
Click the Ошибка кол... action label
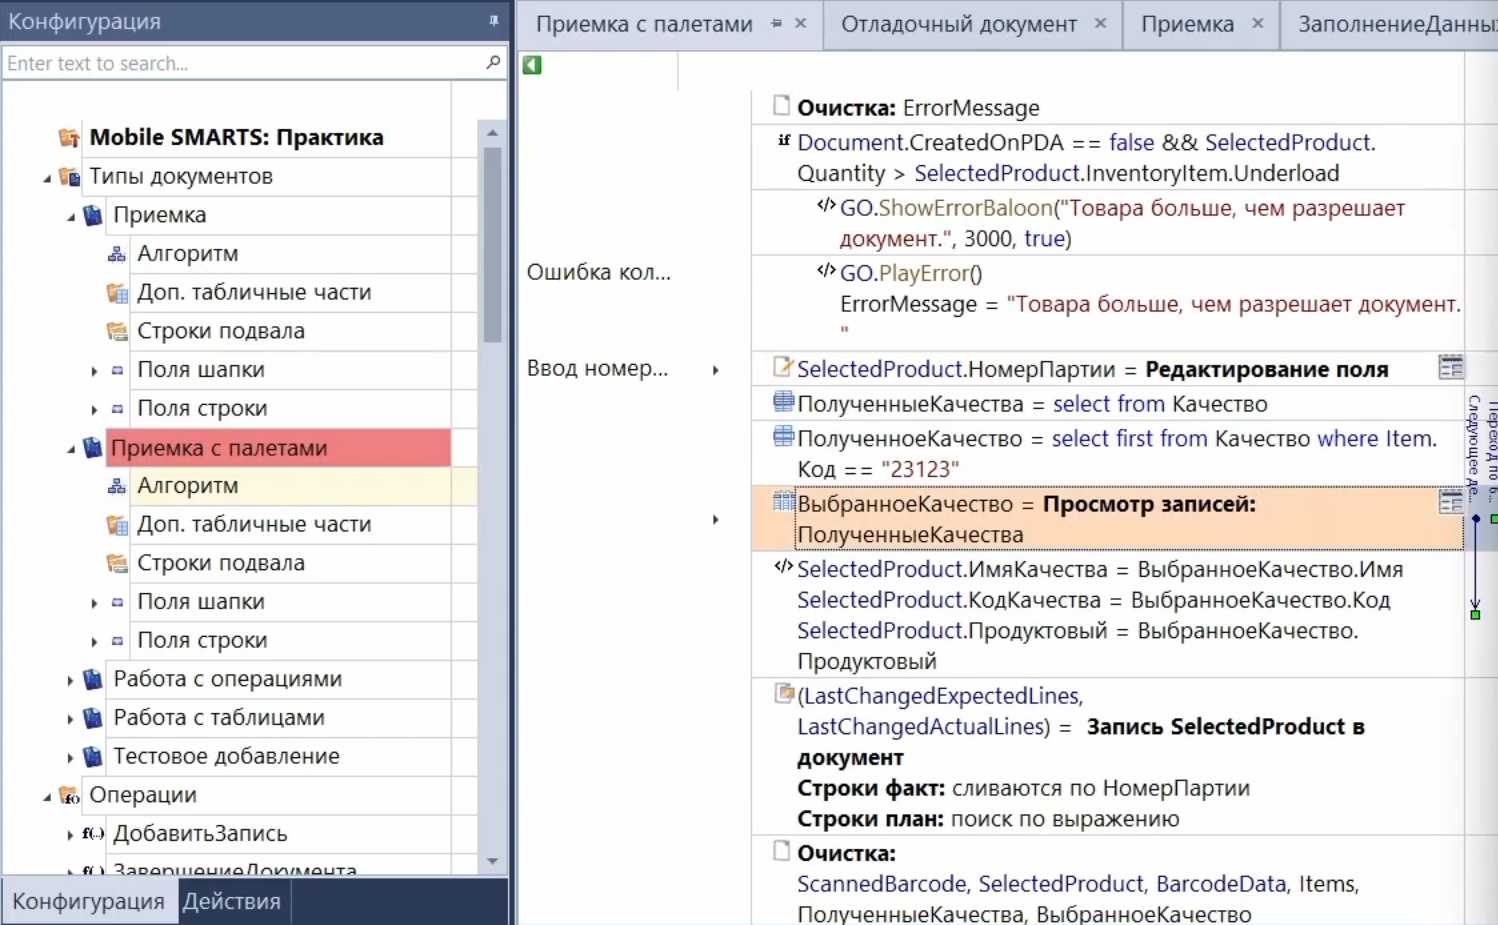tap(599, 272)
